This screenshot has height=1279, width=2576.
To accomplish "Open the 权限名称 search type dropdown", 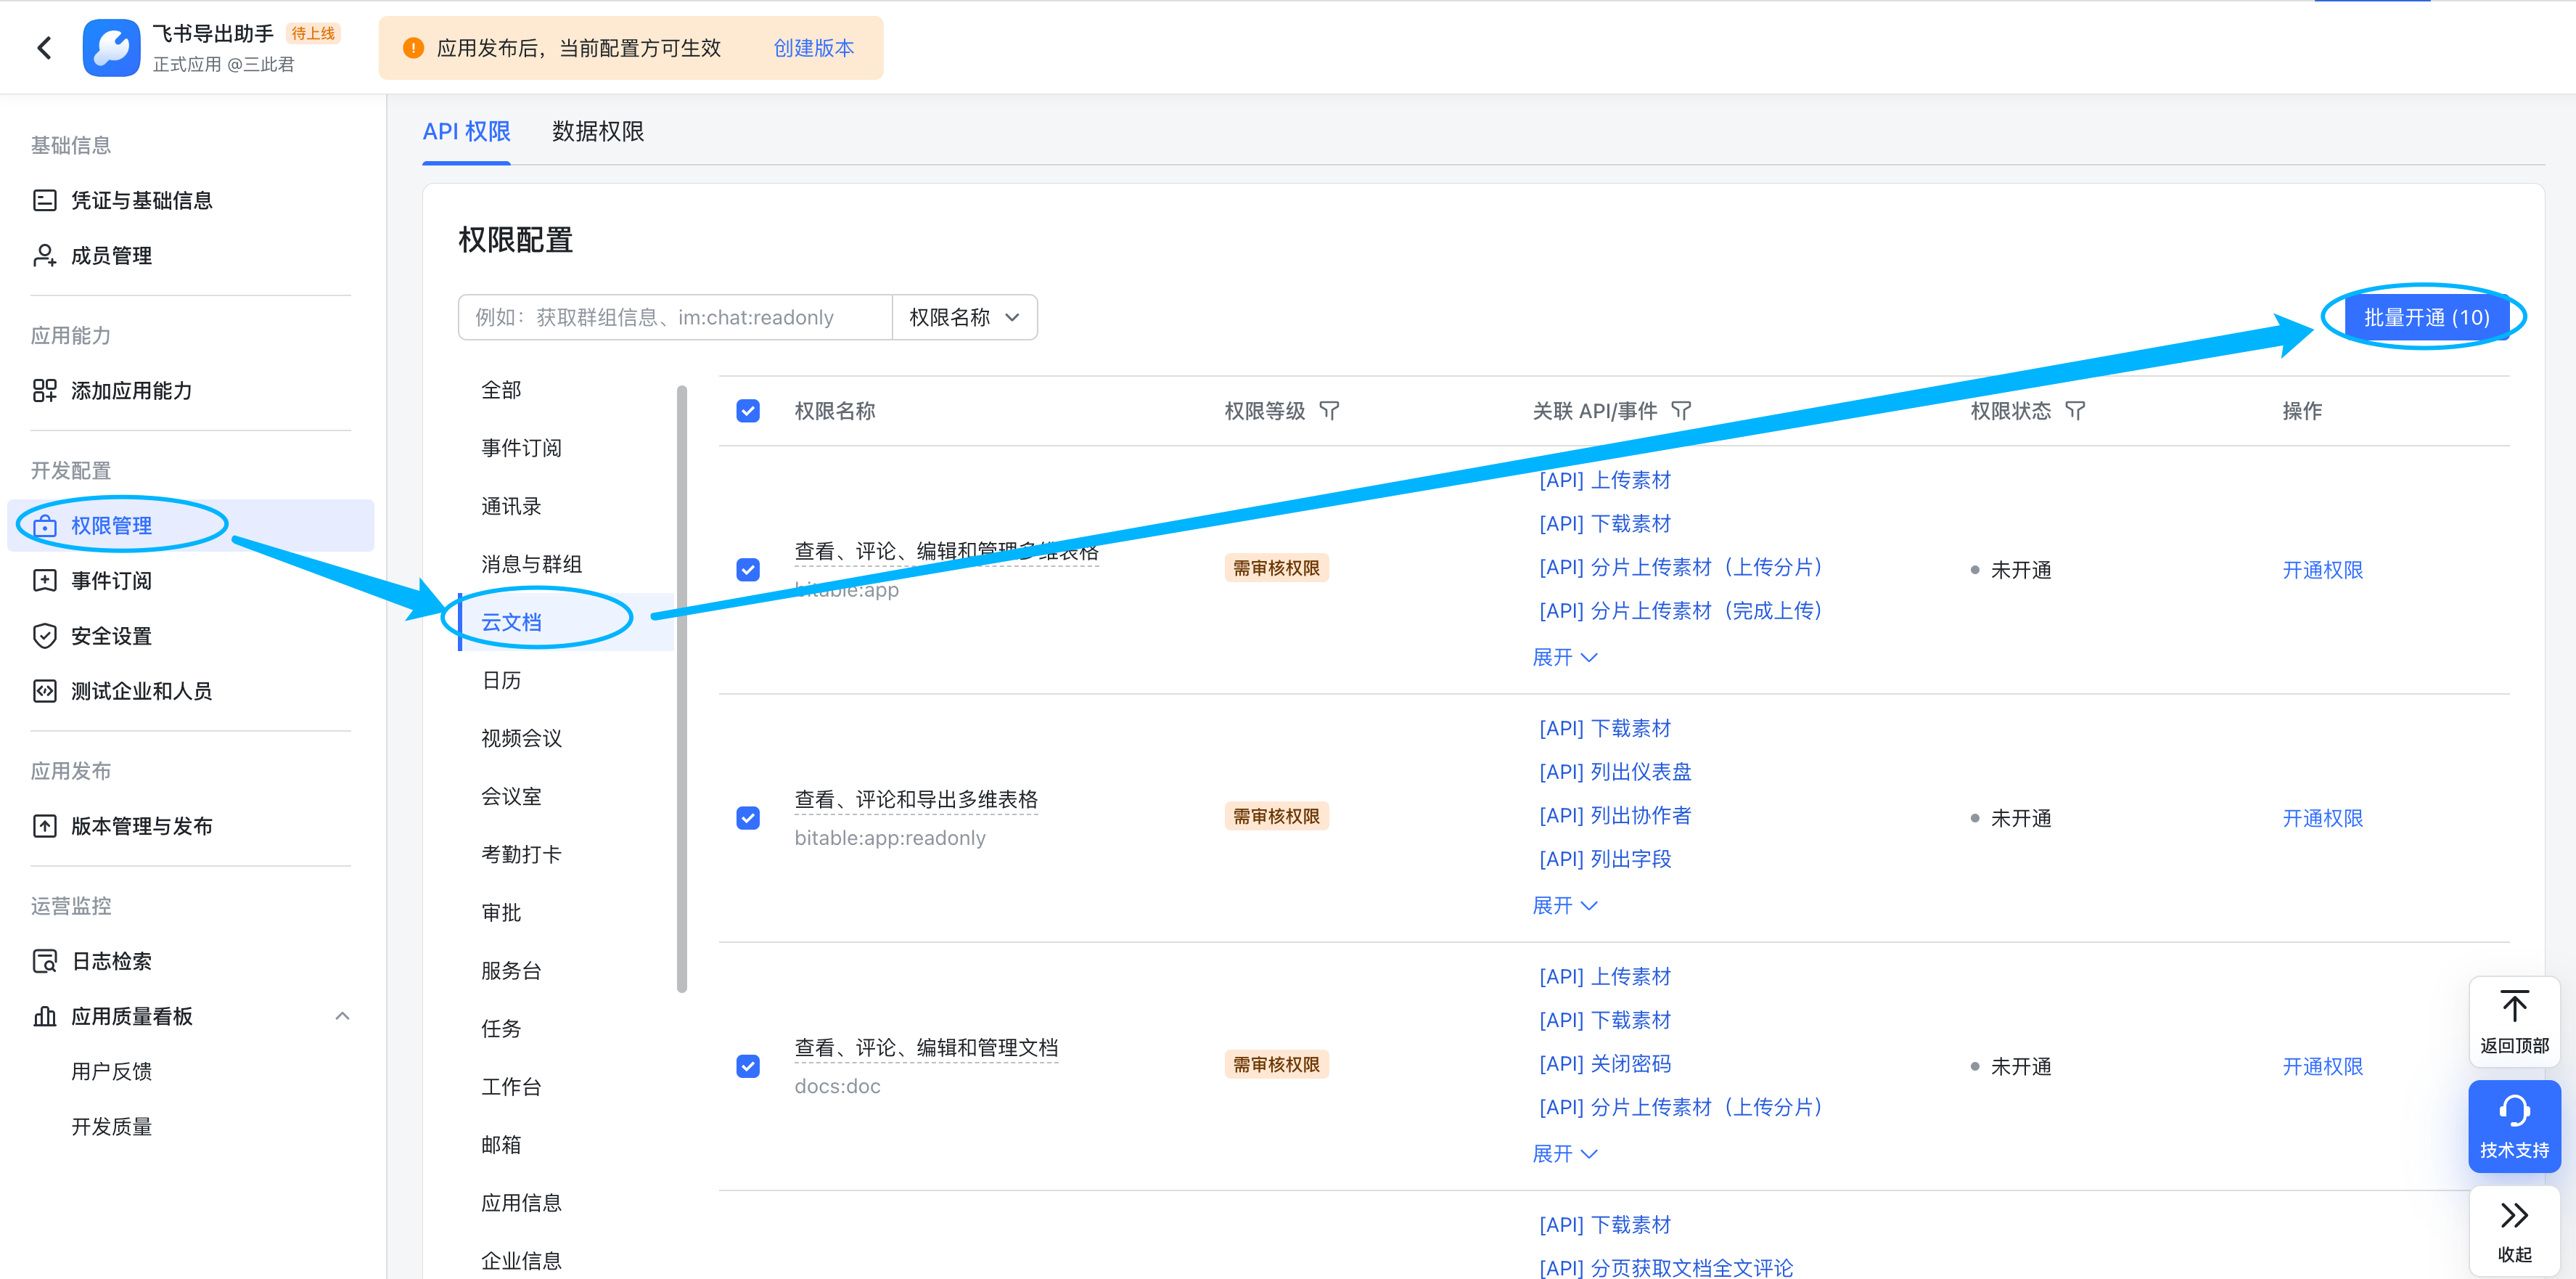I will (964, 317).
